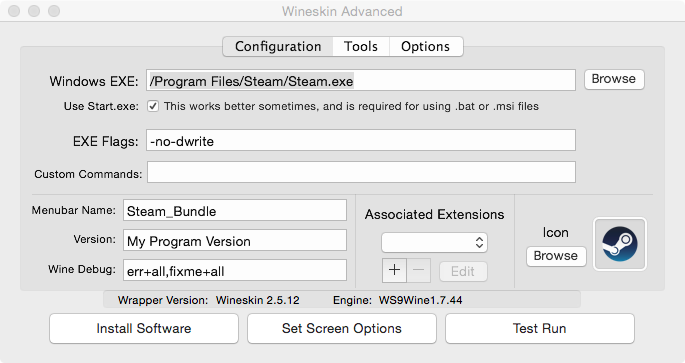
Task: Switch to the Configuration tab
Action: [278, 46]
